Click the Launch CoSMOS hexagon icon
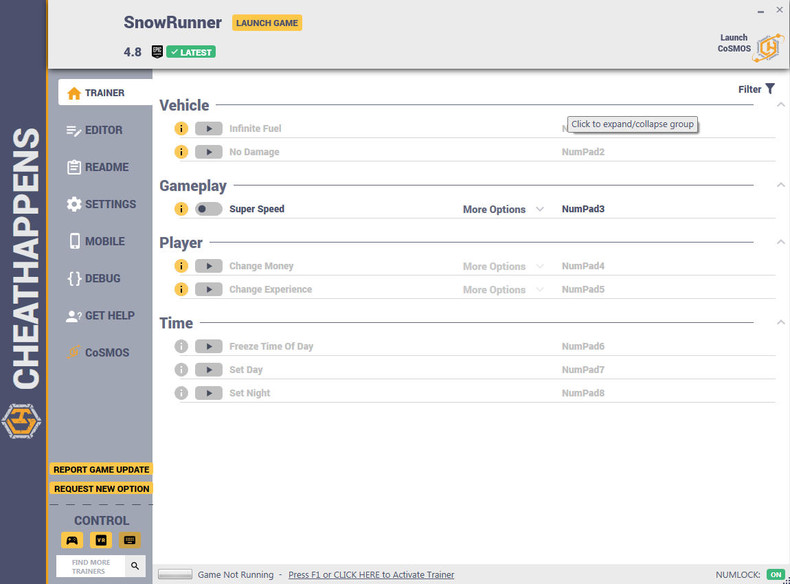The image size is (790, 584). [x=768, y=48]
